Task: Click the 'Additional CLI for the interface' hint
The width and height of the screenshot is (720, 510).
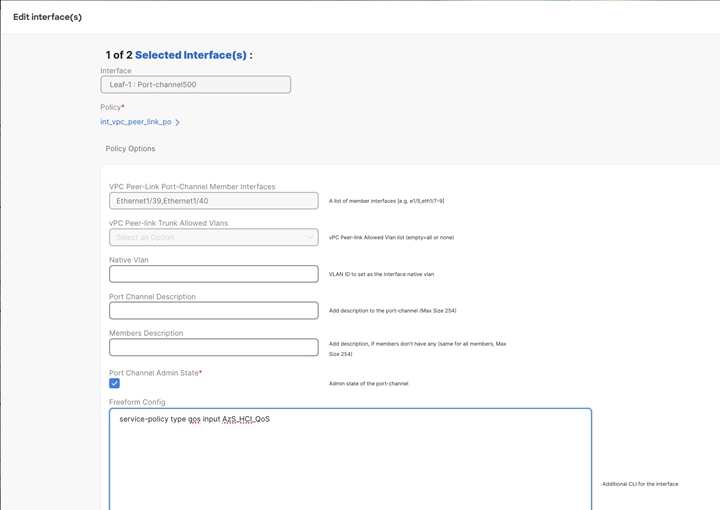Action: click(640, 484)
